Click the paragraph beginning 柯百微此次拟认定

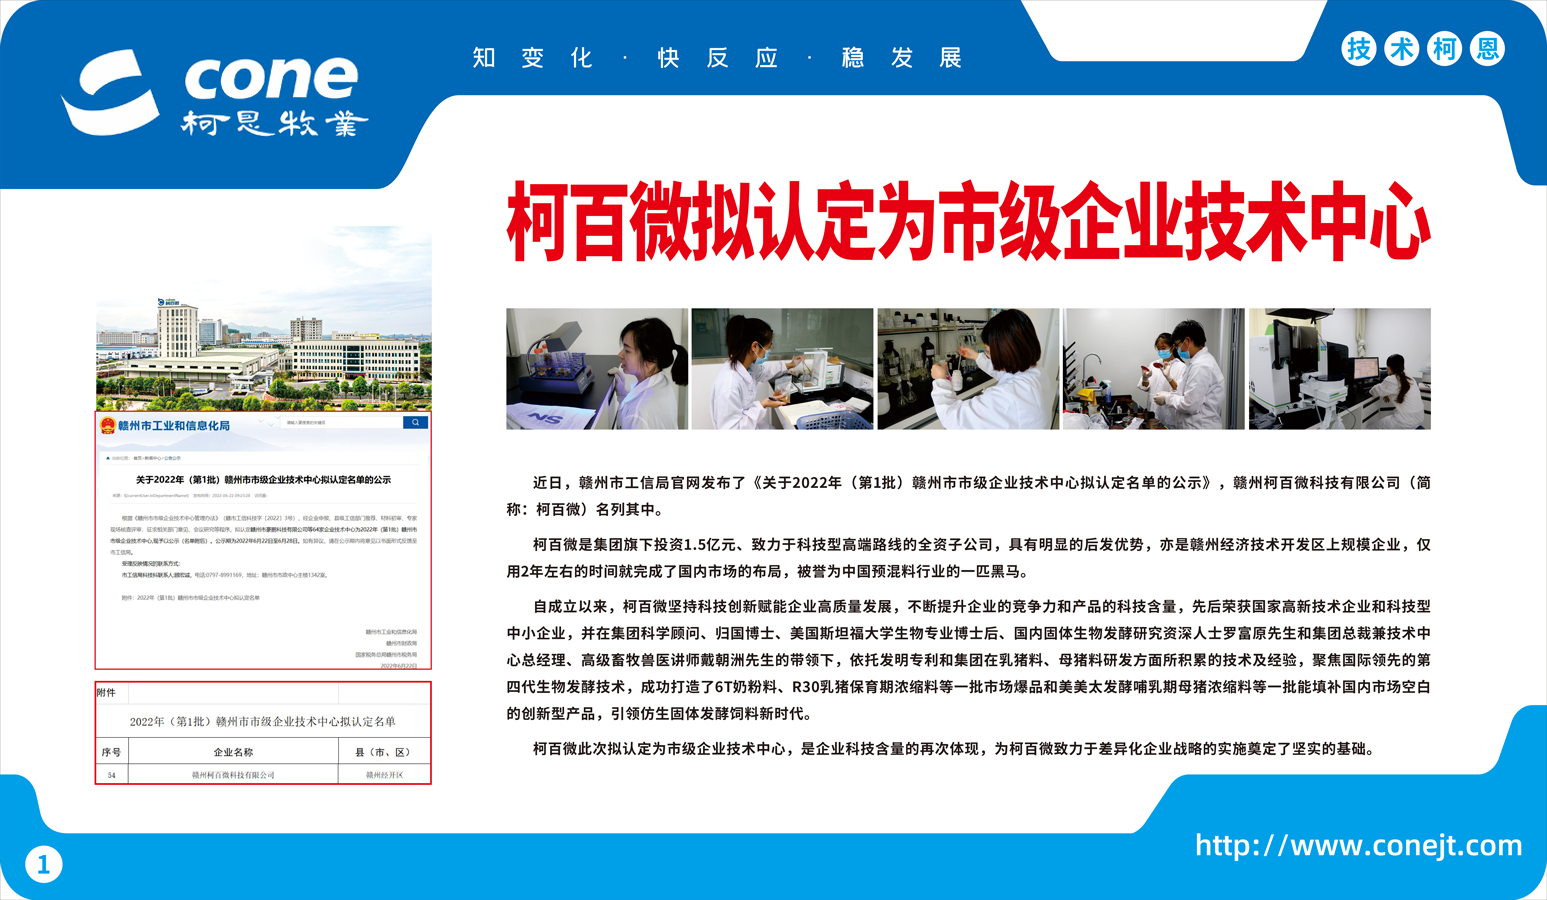pyautogui.click(x=954, y=749)
